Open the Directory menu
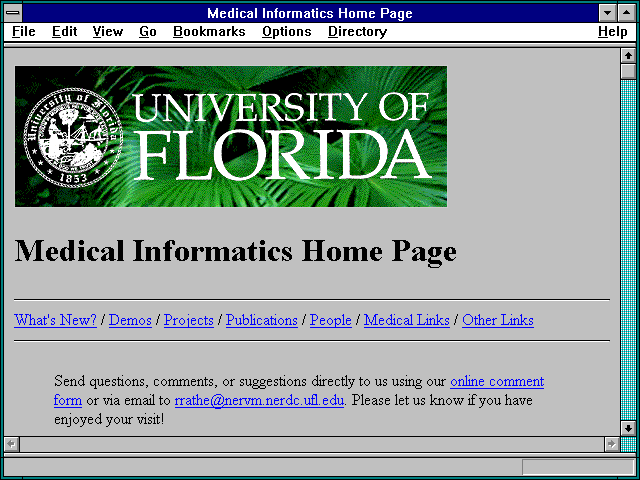Screen dimensions: 640x480 pos(358,31)
